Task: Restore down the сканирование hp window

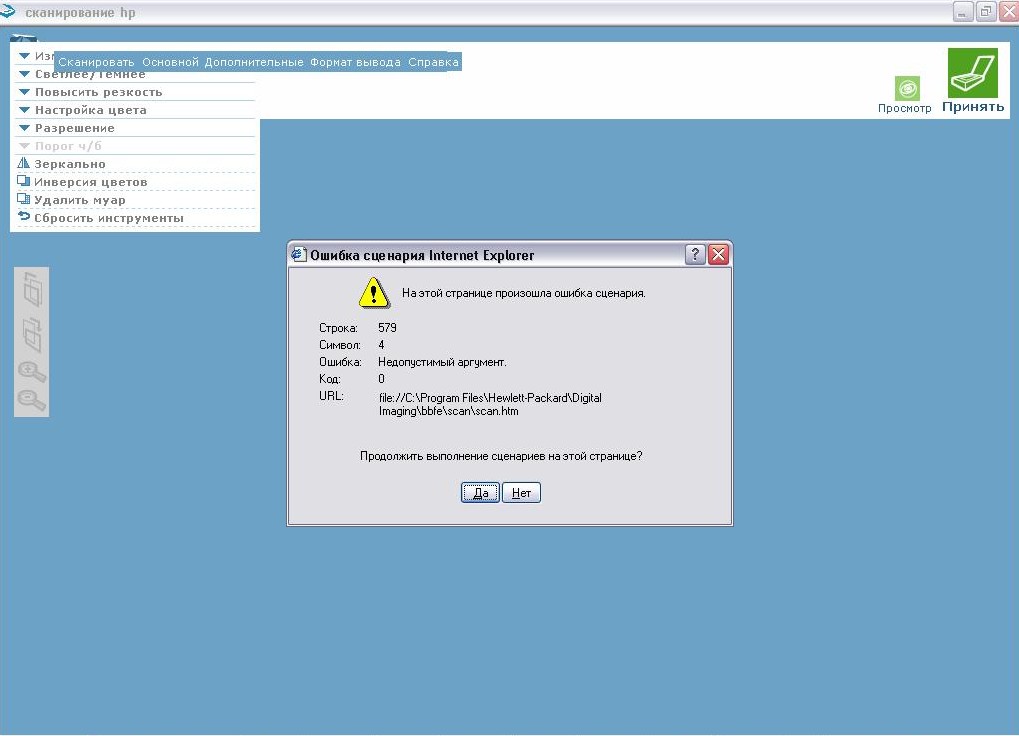Action: coord(986,12)
